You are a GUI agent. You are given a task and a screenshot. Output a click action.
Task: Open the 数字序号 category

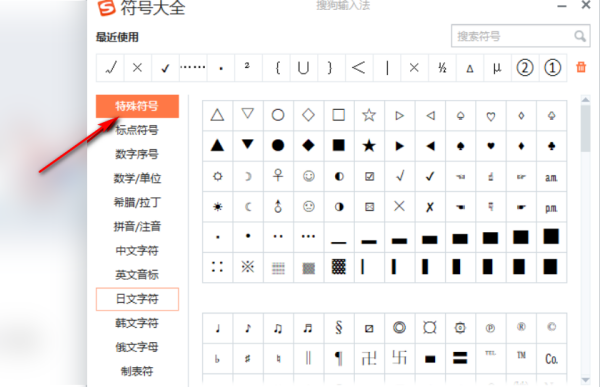coord(137,154)
